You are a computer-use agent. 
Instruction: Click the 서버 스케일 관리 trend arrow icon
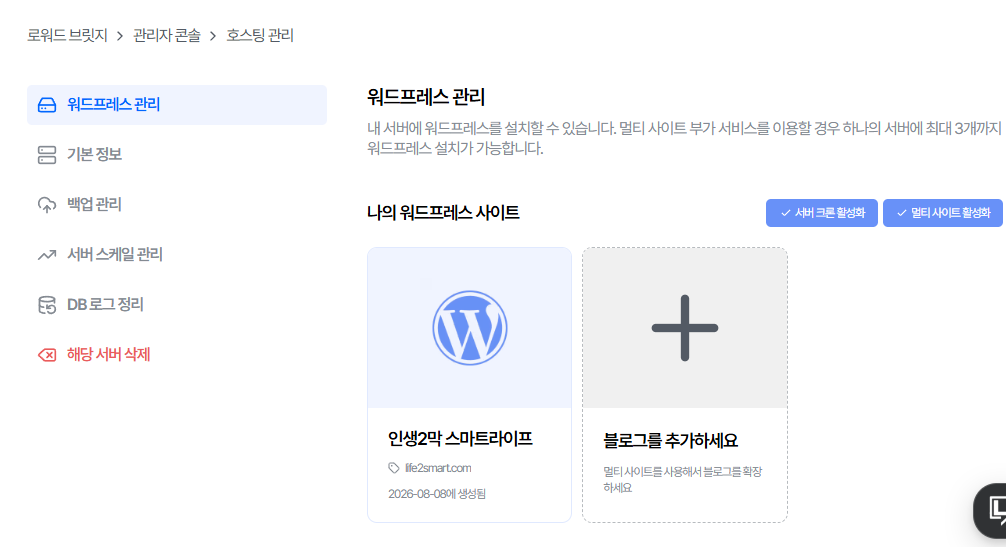click(47, 255)
